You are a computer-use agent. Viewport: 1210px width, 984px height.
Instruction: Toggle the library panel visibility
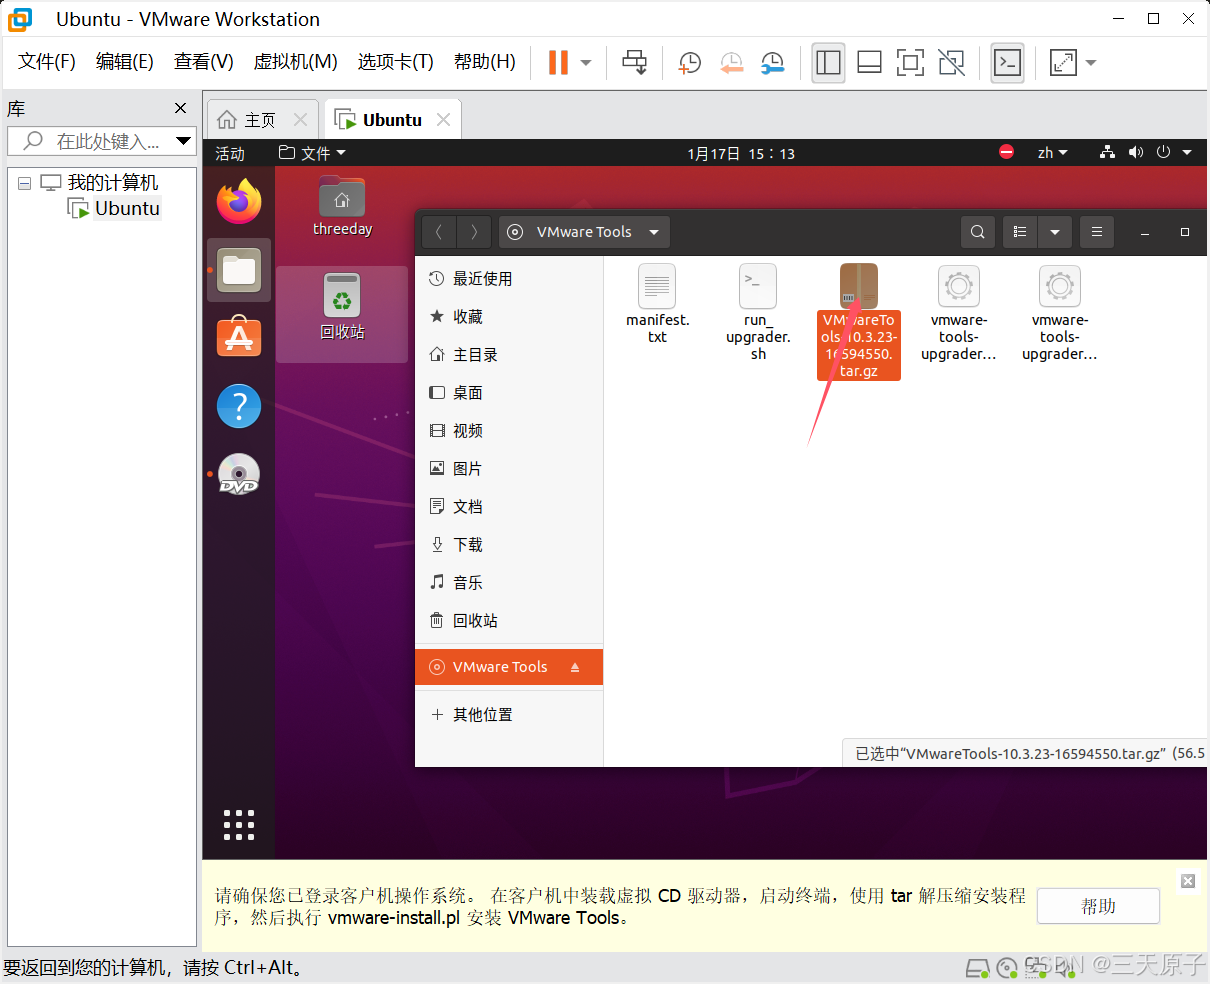click(x=828, y=62)
